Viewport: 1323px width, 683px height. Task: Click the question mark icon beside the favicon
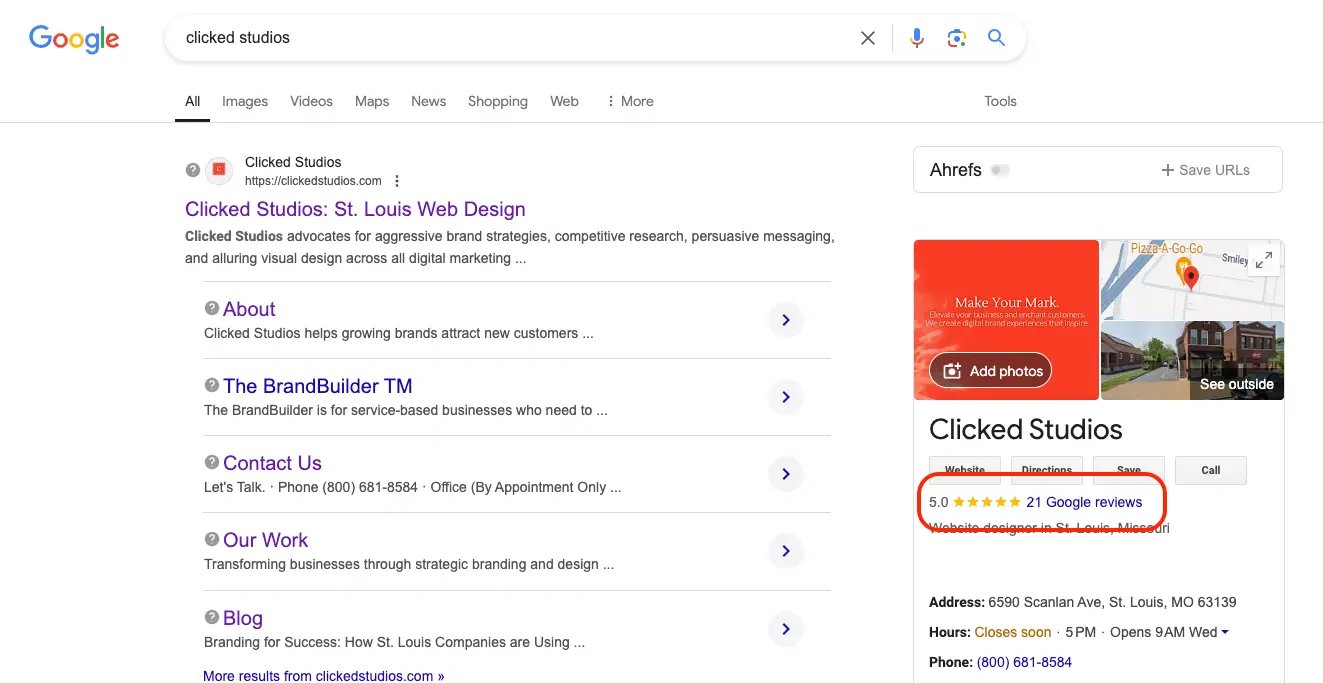click(x=193, y=171)
